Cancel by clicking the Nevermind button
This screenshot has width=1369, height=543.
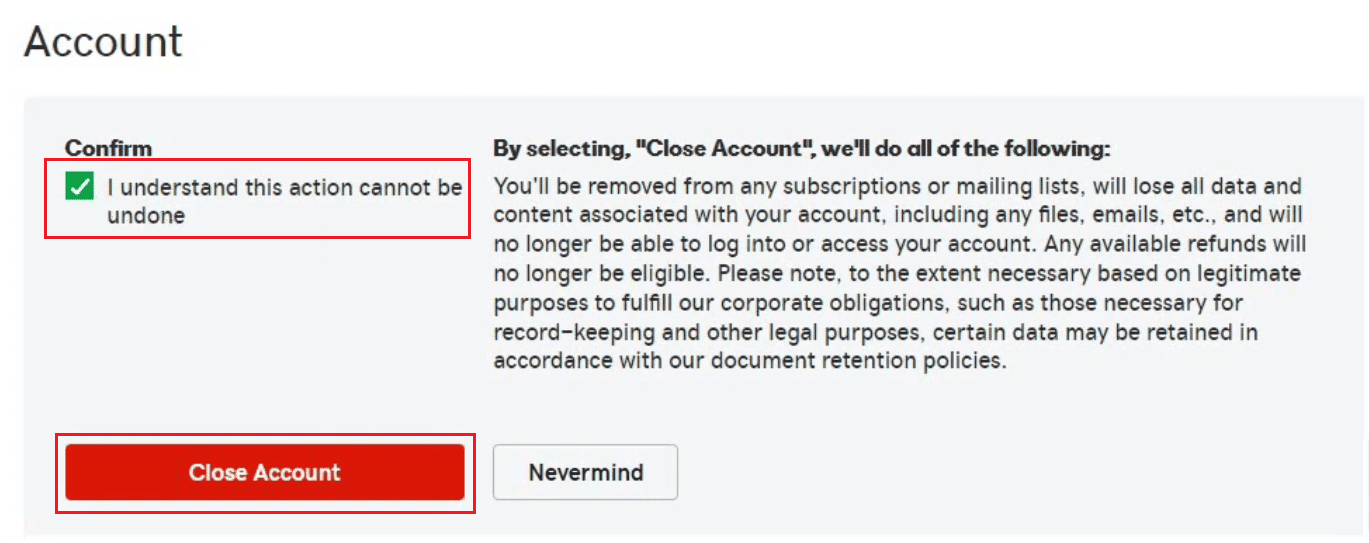click(585, 472)
